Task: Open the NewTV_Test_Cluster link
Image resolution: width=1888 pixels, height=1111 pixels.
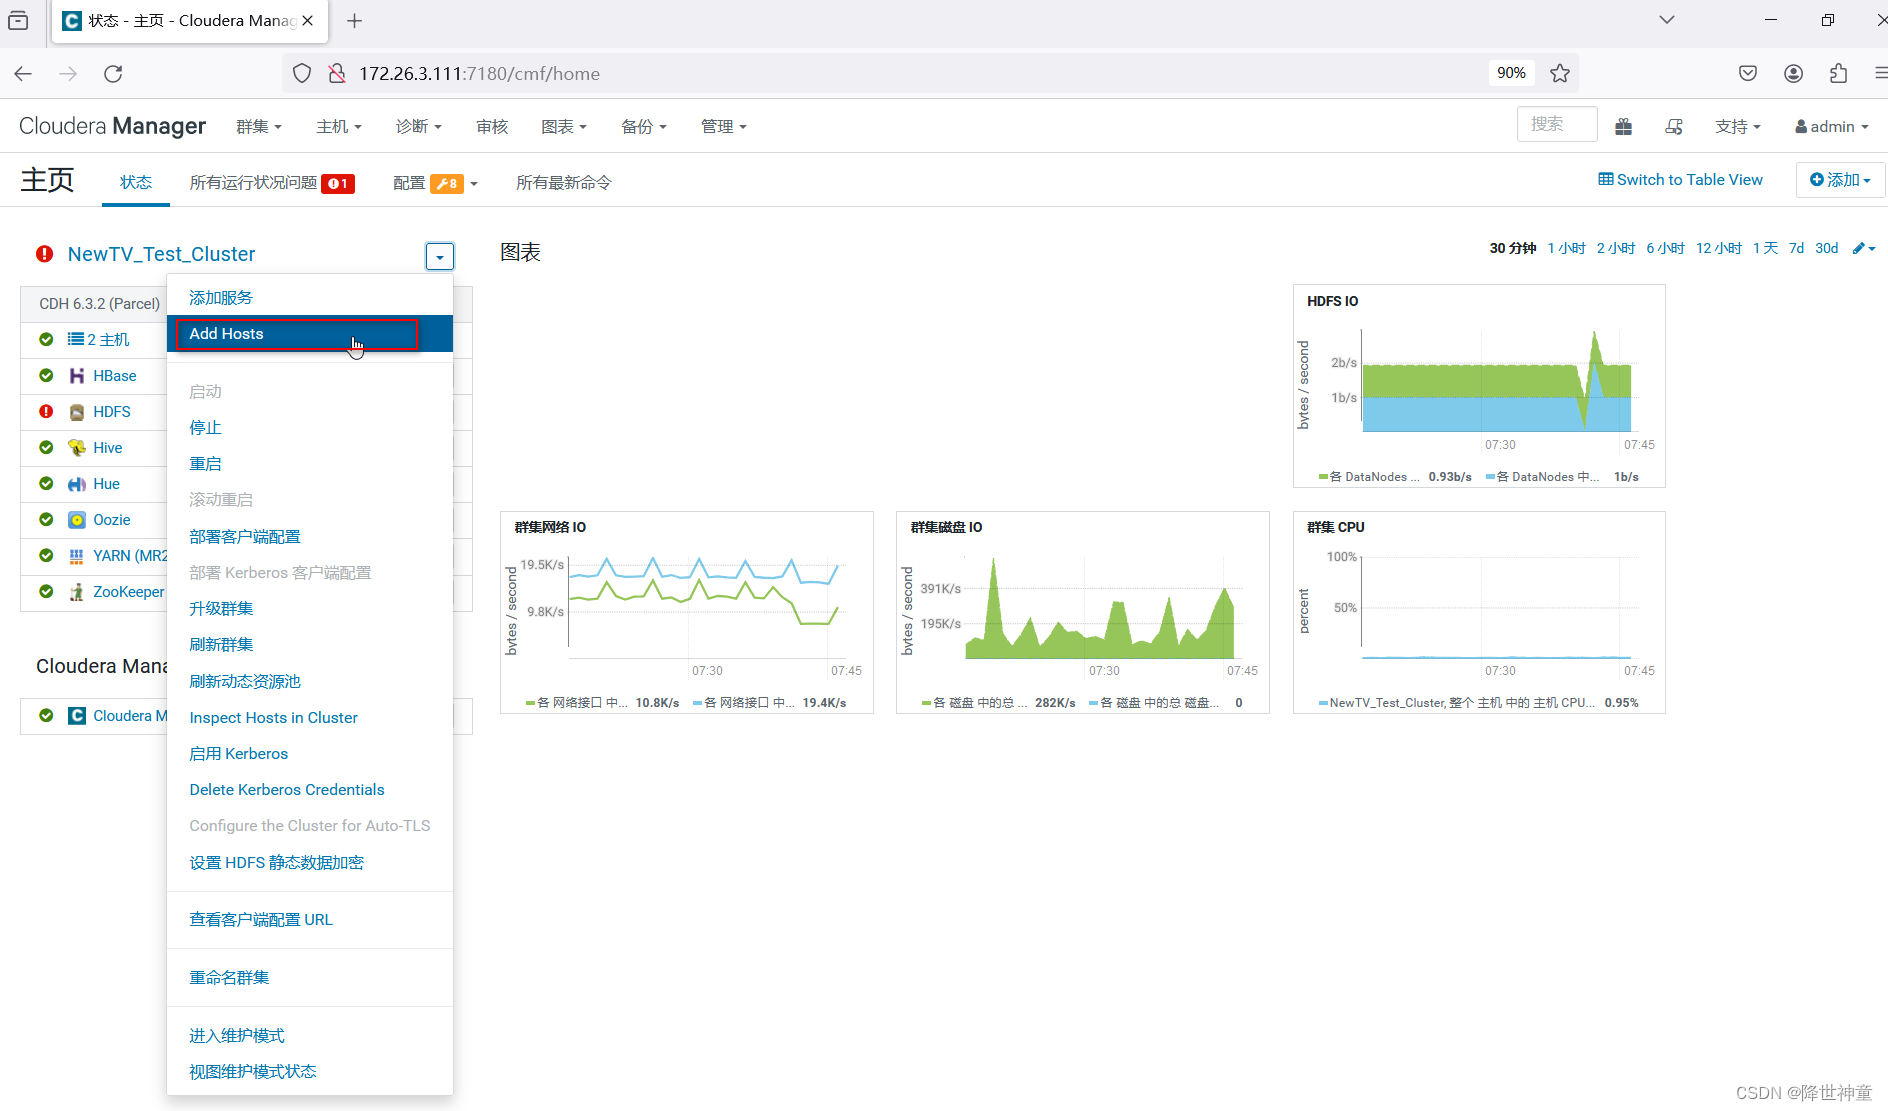Action: (161, 254)
